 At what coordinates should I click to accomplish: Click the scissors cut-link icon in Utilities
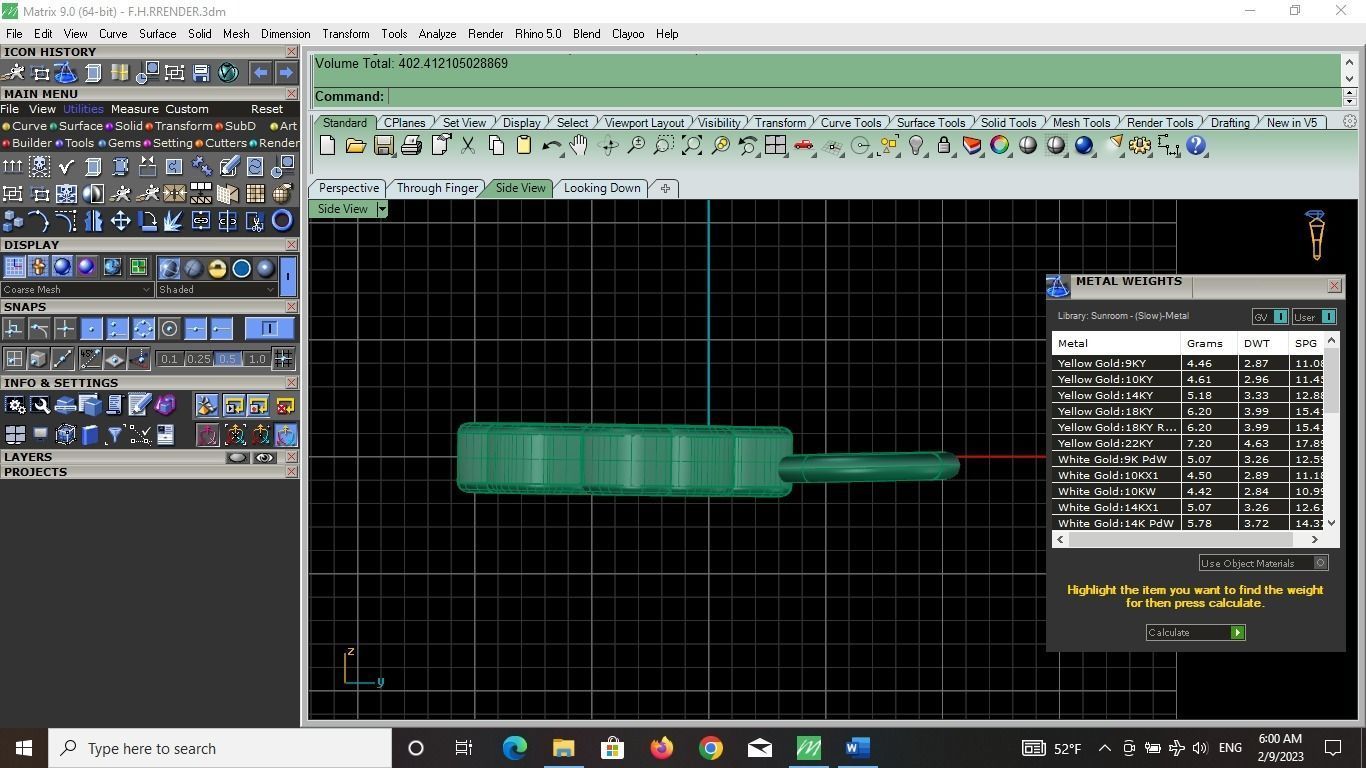(255, 220)
